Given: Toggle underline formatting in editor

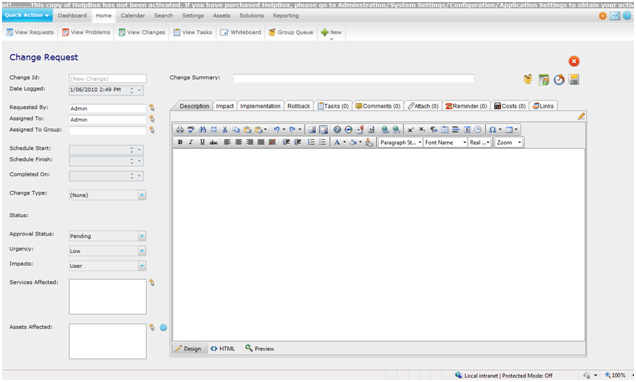Looking at the screenshot, I should [202, 142].
